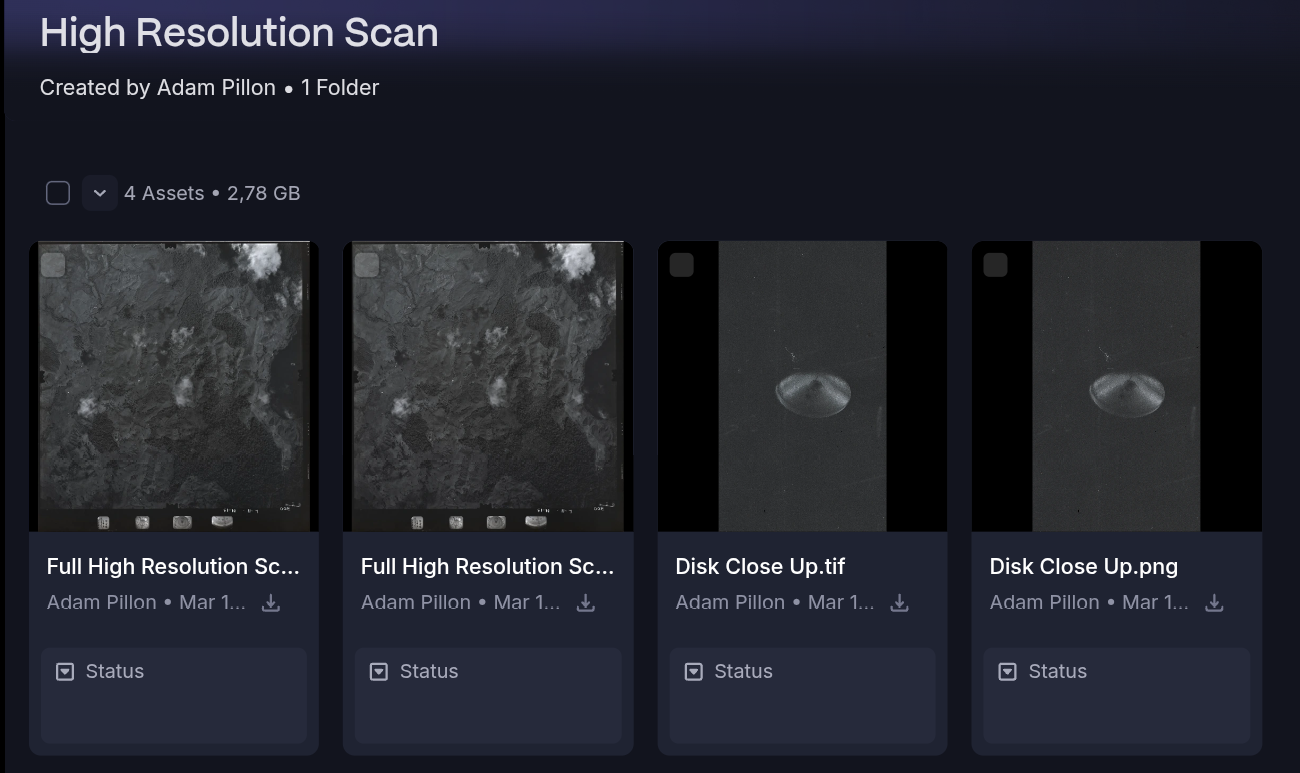
Task: Select checkbox on first Full High Resolution Scan
Action: pyautogui.click(x=53, y=265)
